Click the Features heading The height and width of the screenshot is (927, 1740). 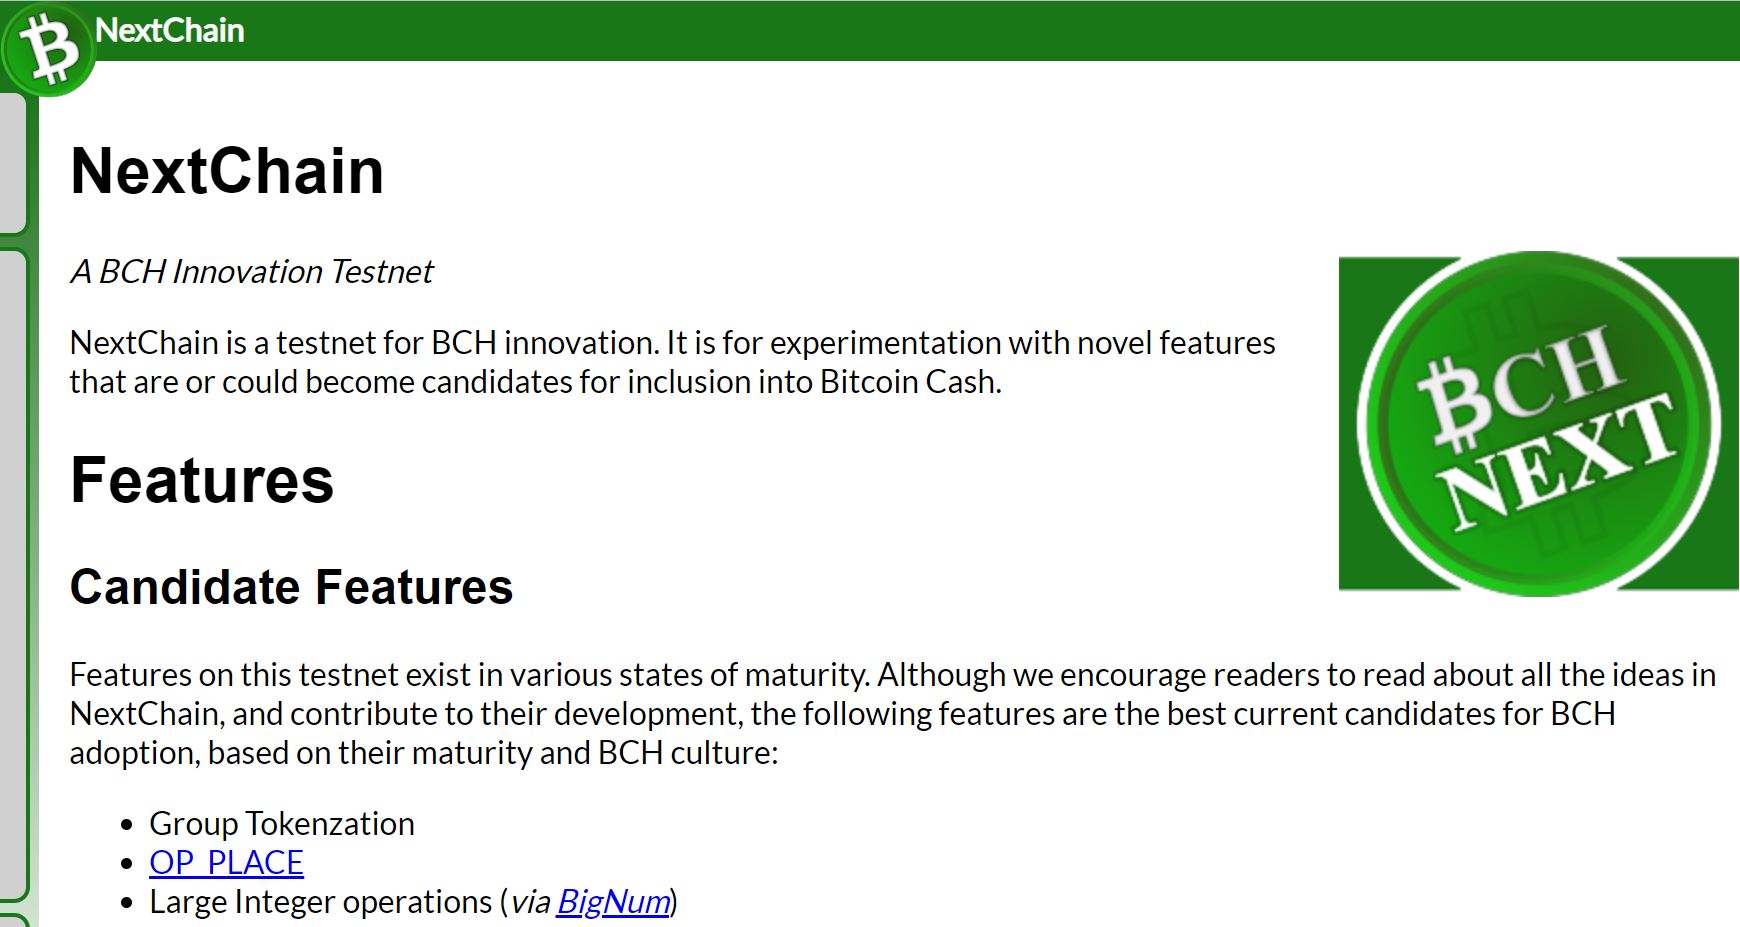[202, 480]
